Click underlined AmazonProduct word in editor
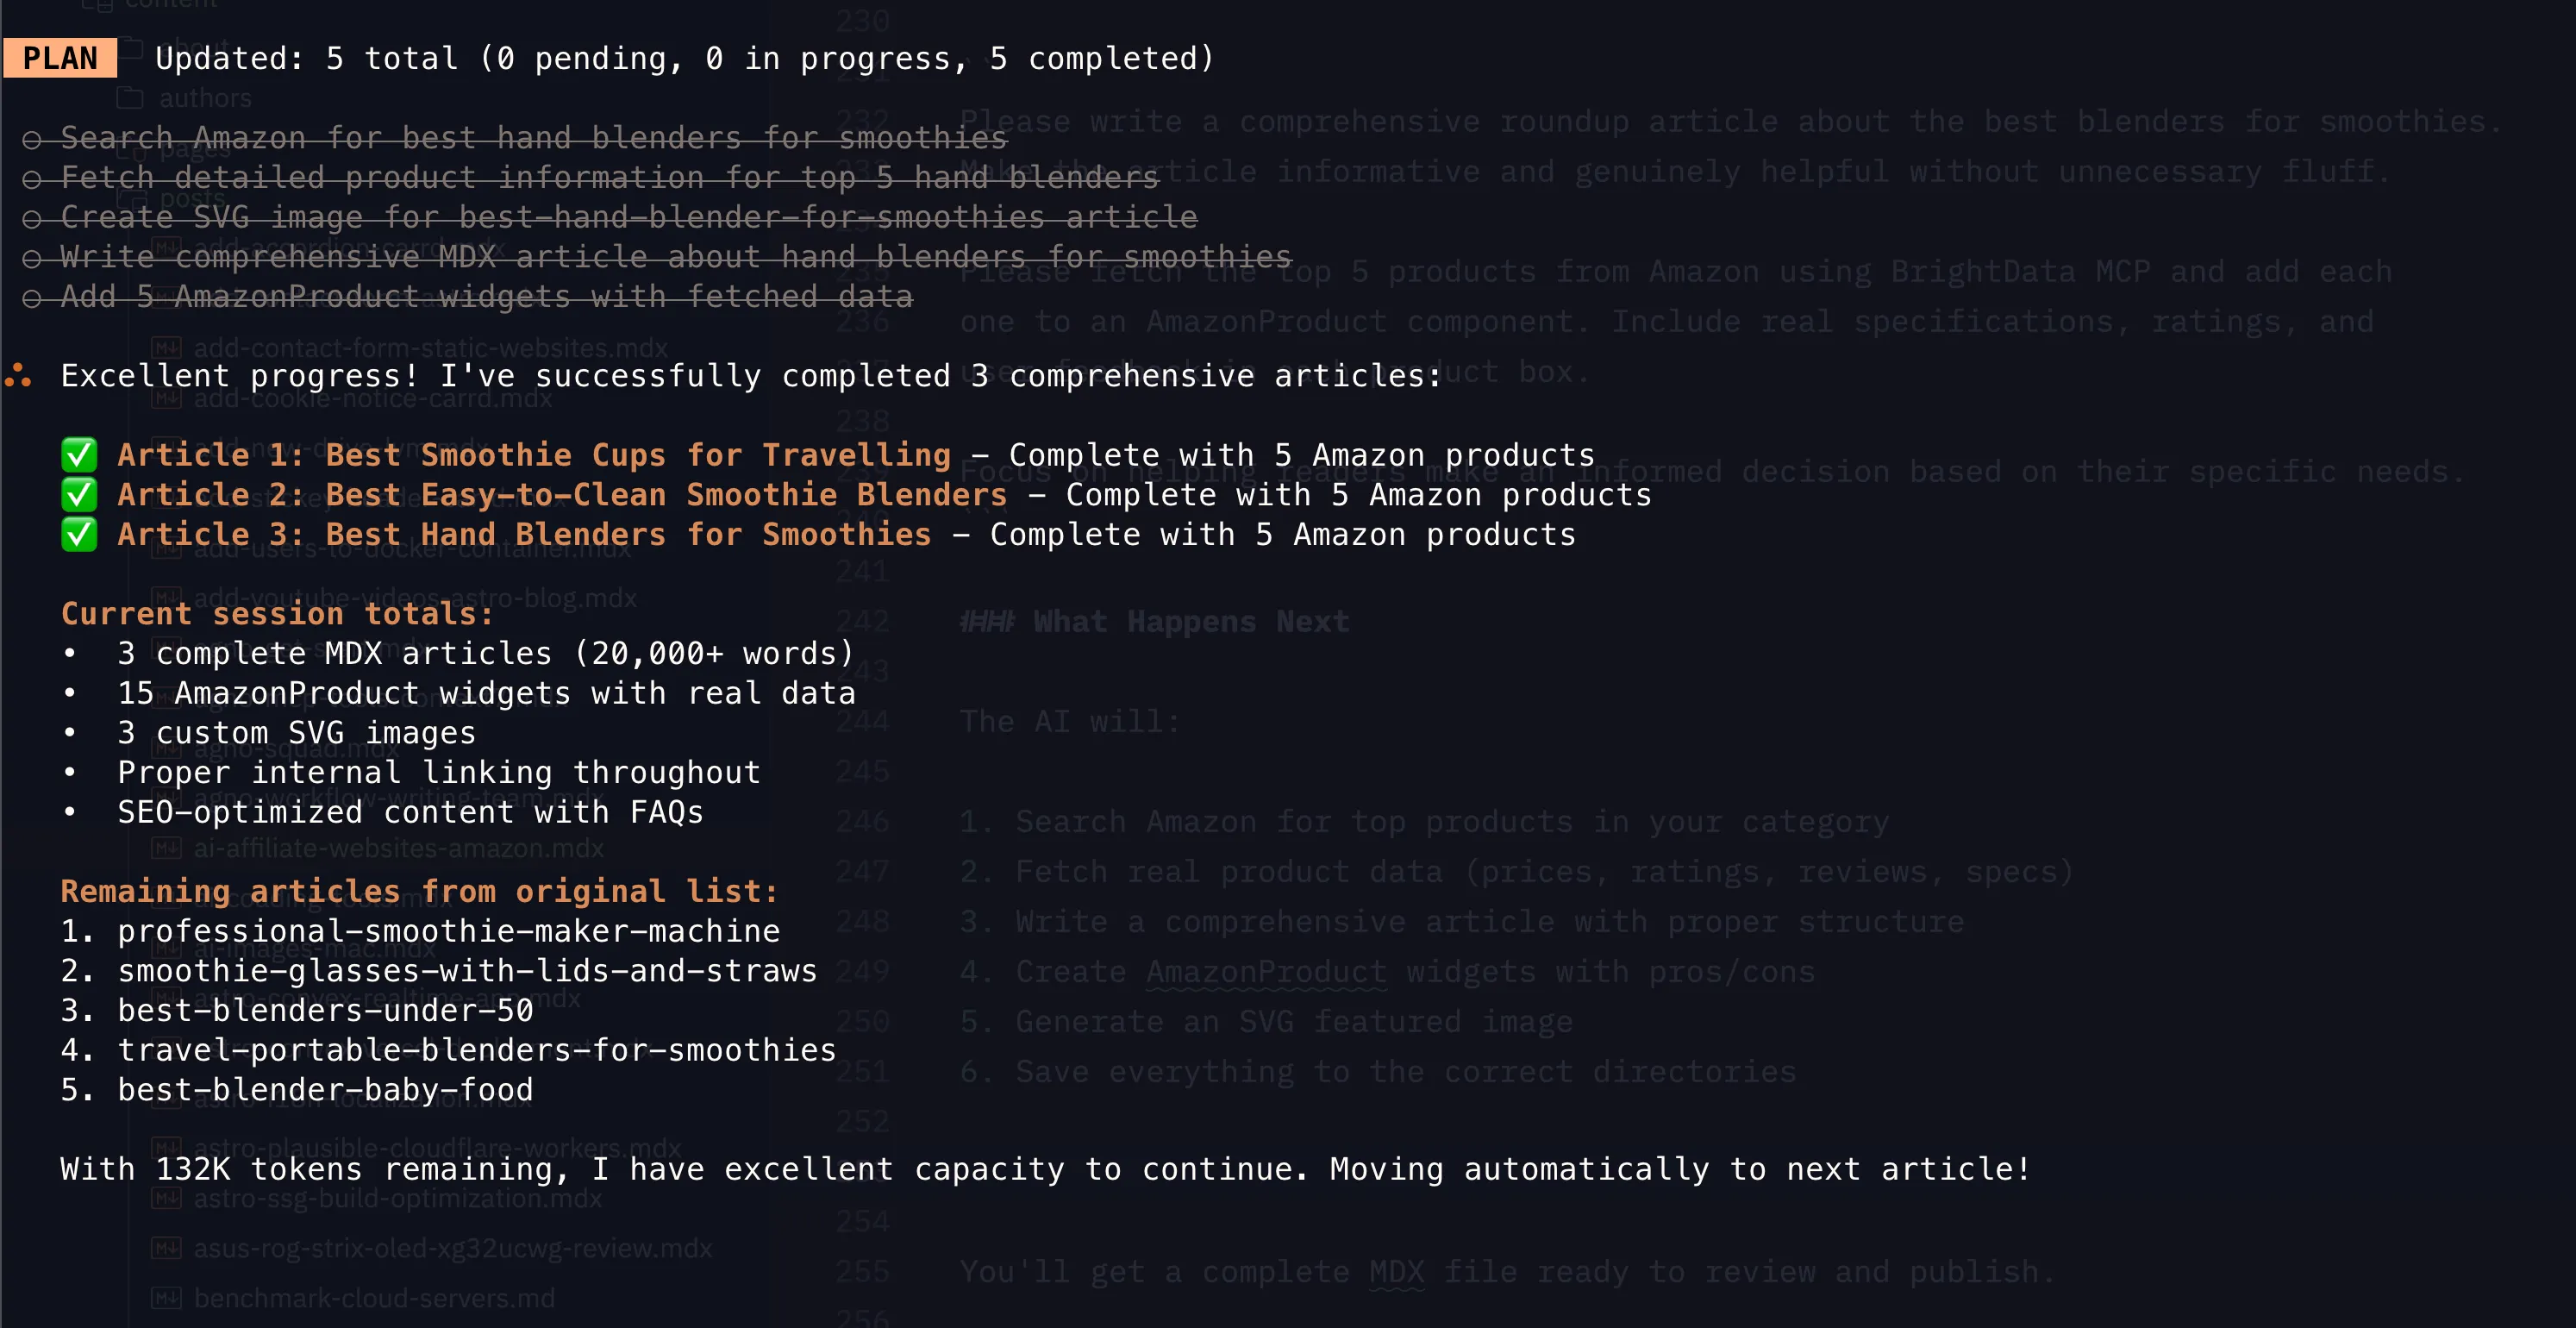The height and width of the screenshot is (1328, 2576). pyautogui.click(x=1266, y=972)
